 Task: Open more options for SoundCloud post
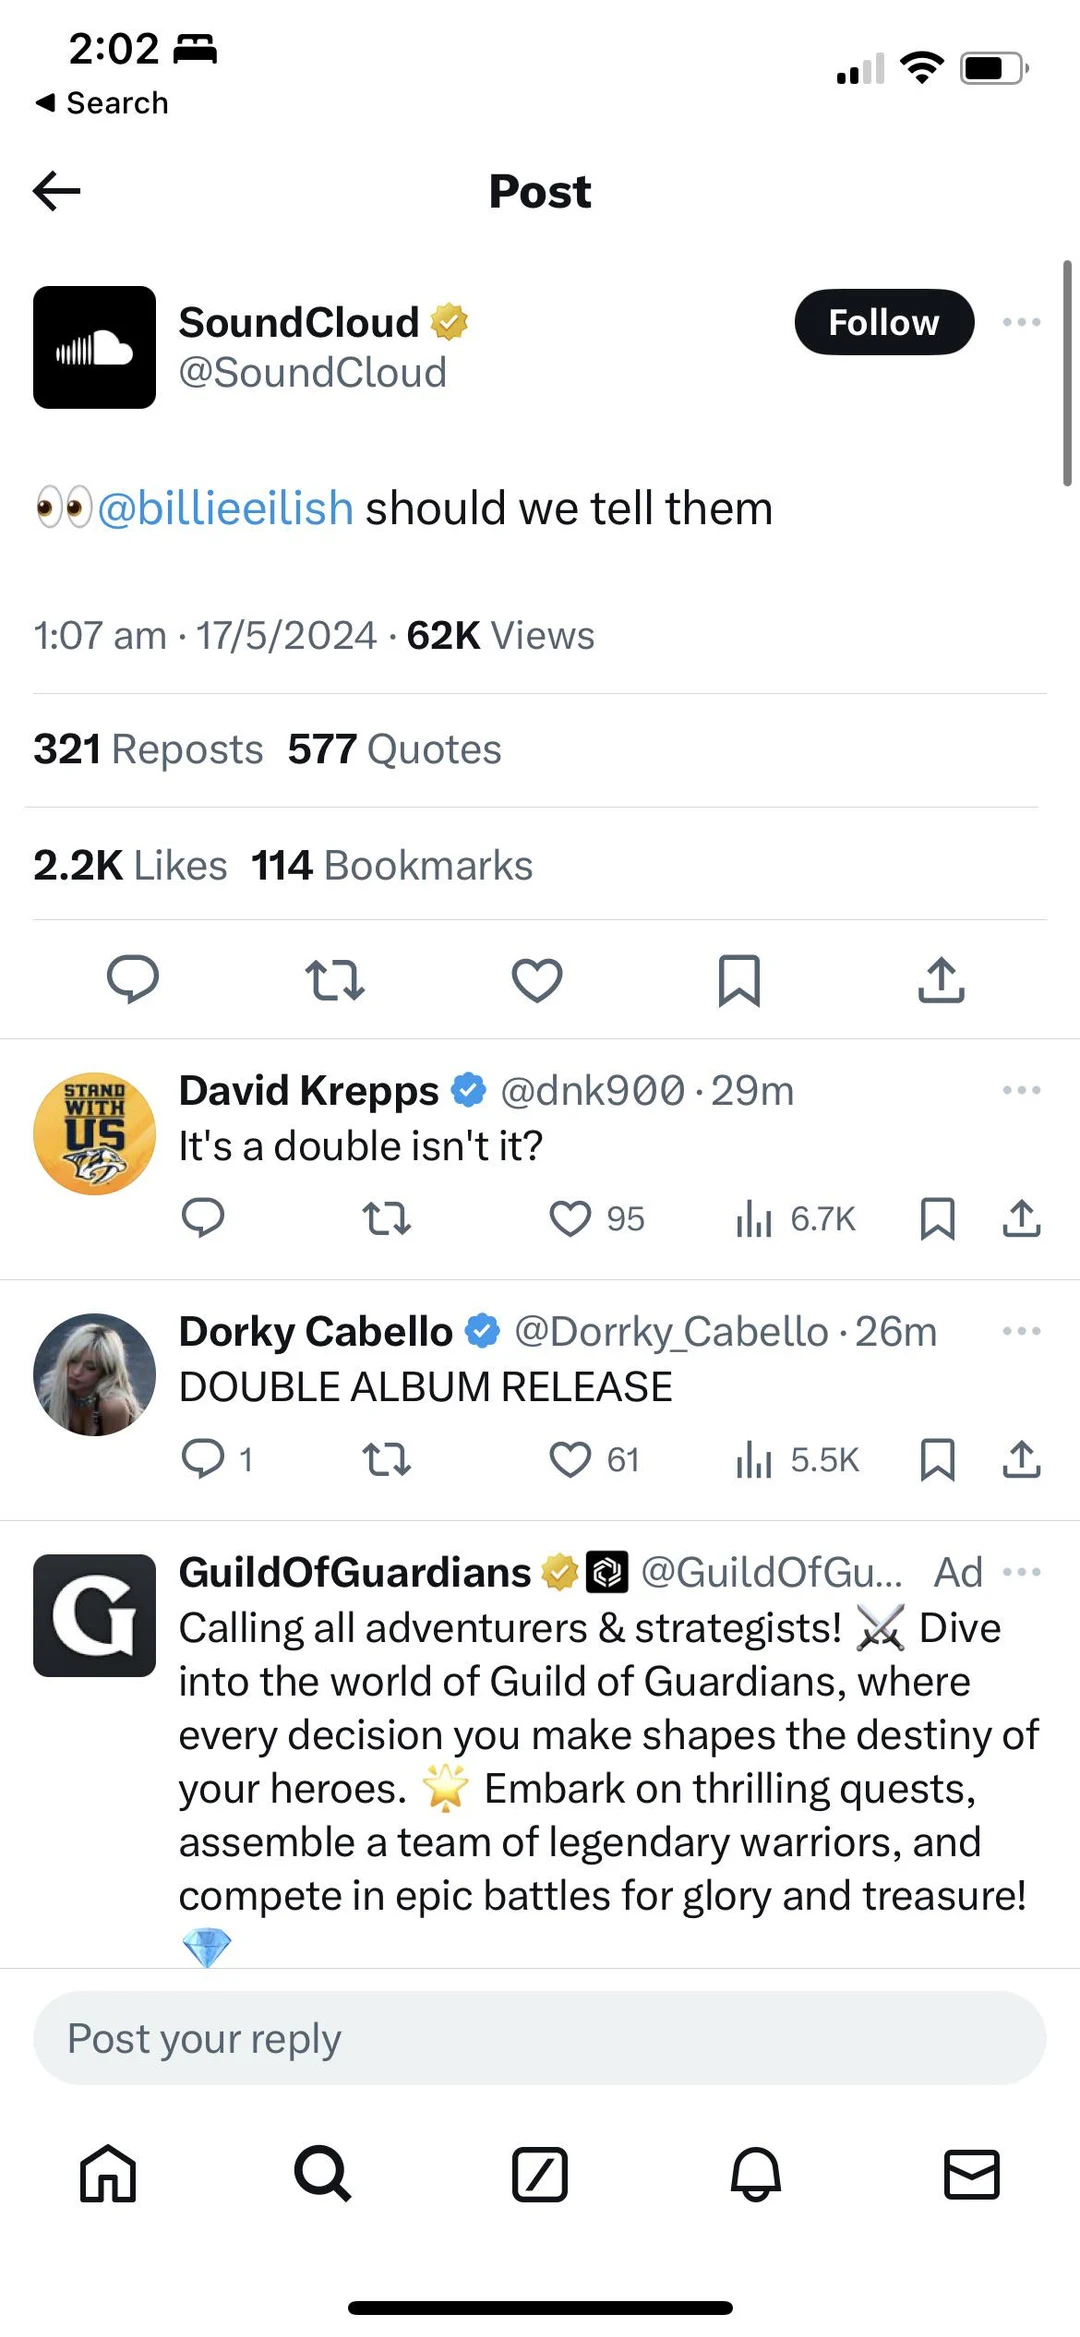click(x=1021, y=322)
